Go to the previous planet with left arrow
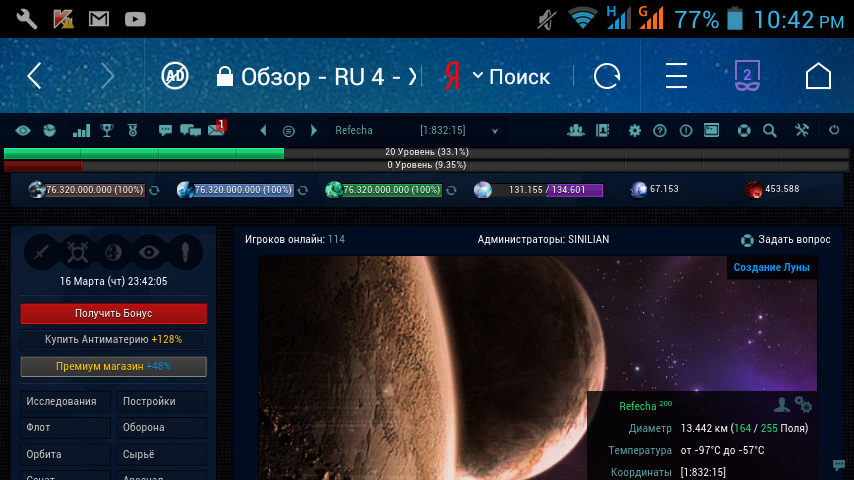The image size is (854, 480). point(264,131)
